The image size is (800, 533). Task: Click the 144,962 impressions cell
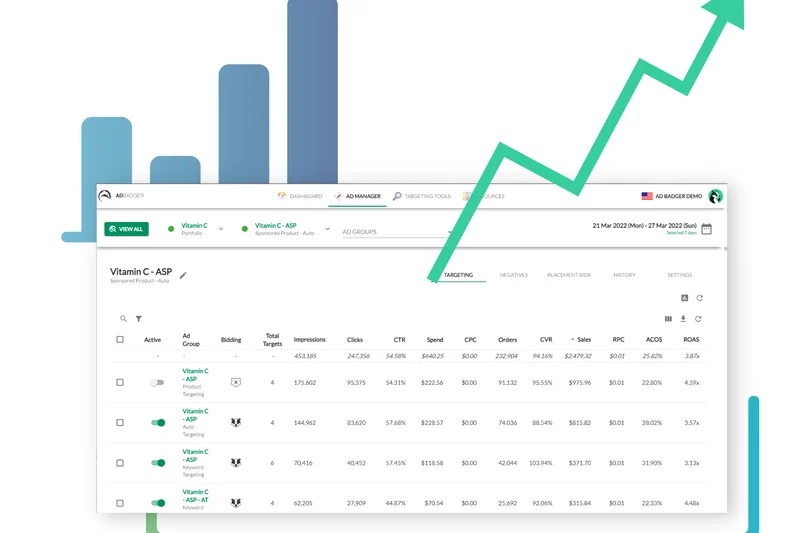coord(305,423)
